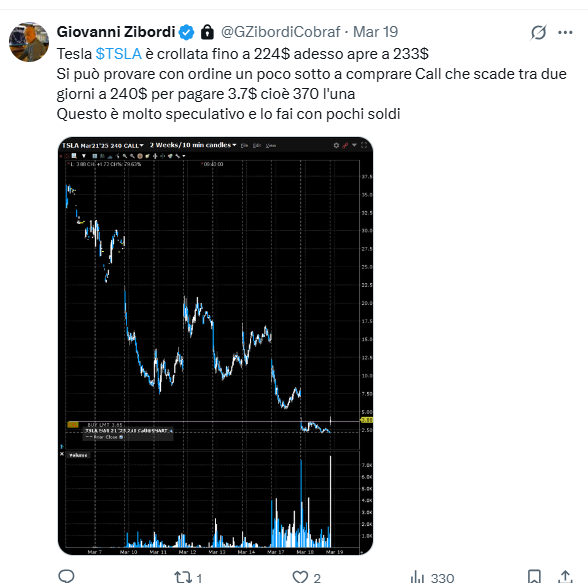
Task: Expand the TSLA Mar21'25 240 CALL selector
Action: 103,145
